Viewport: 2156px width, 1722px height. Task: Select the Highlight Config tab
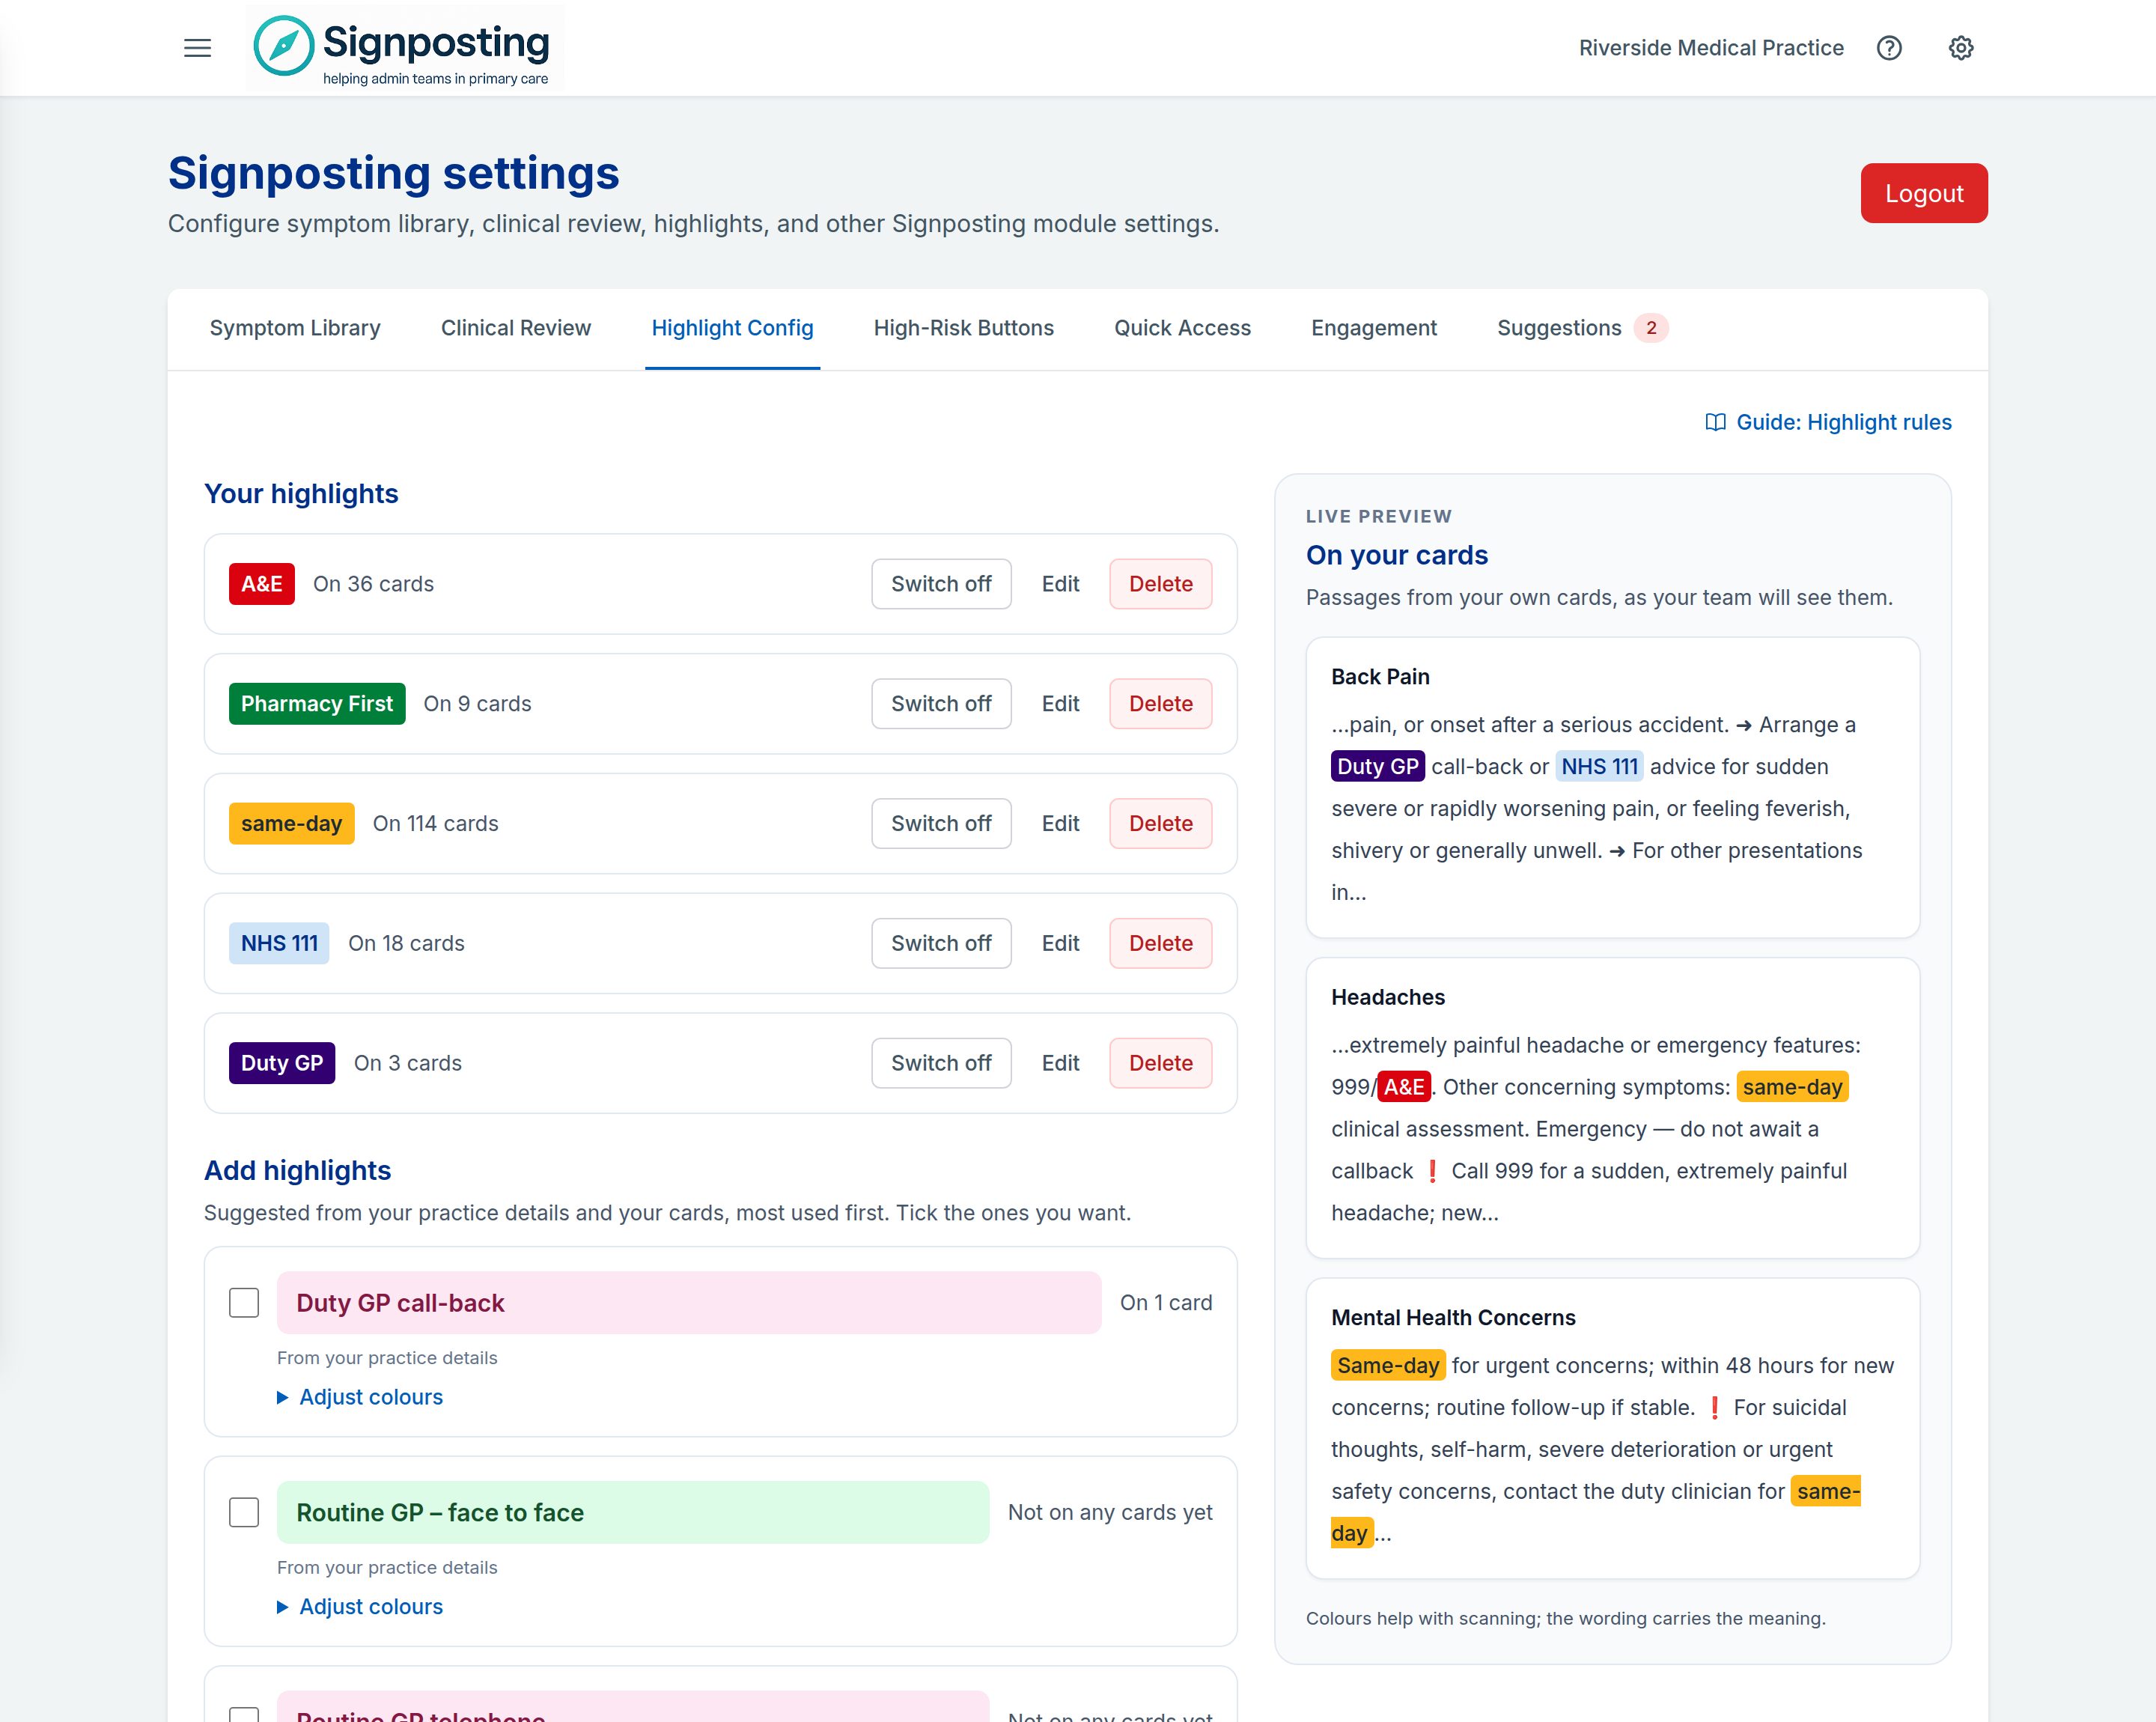click(732, 328)
